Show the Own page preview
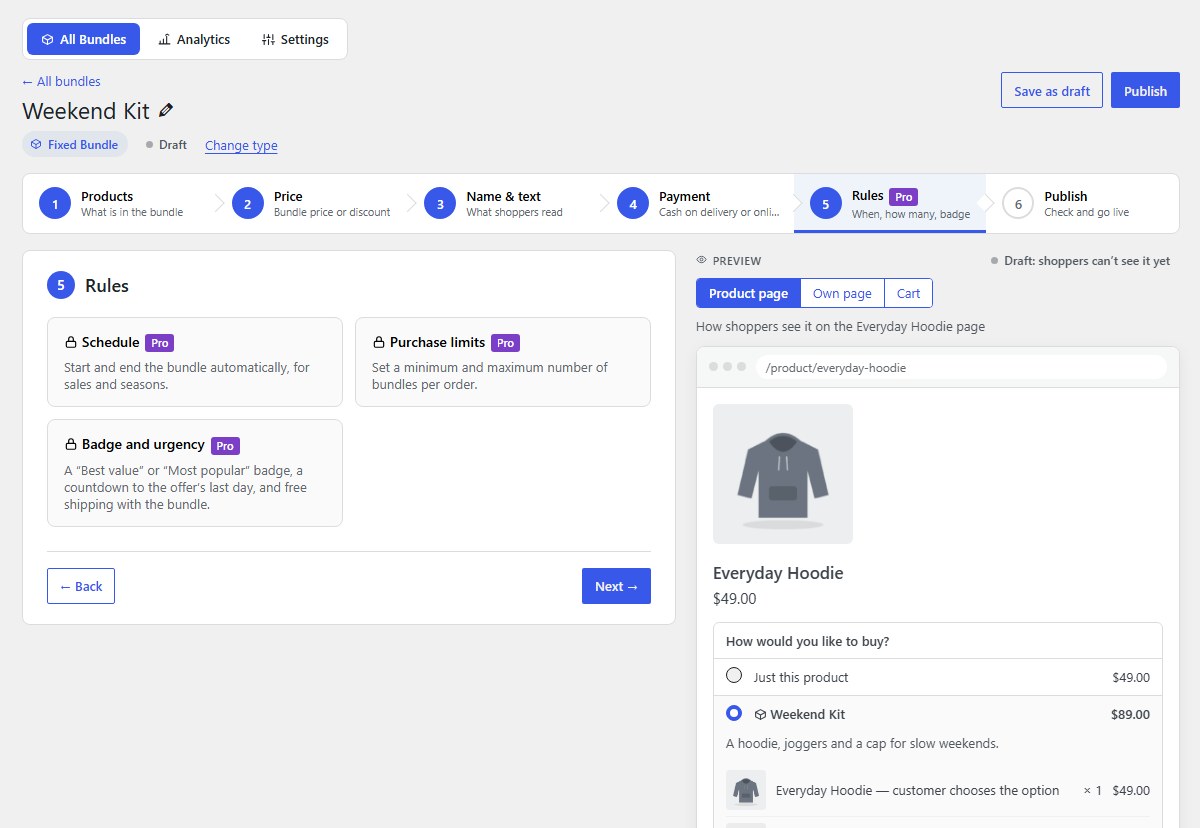The image size is (1200, 828). tap(842, 293)
